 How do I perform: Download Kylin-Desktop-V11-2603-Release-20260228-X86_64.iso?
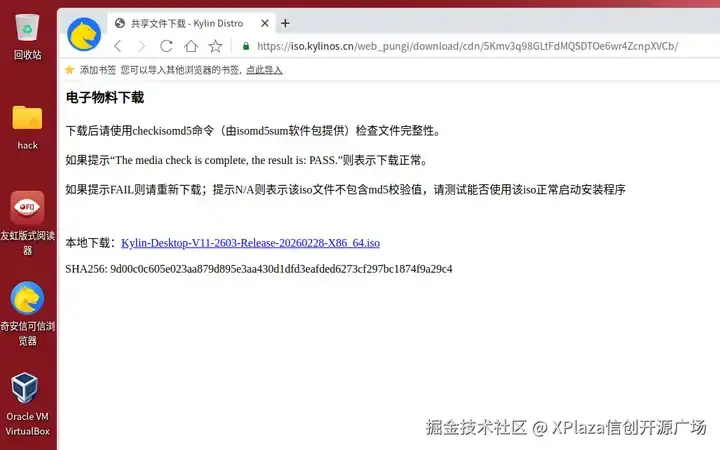pyautogui.click(x=250, y=243)
